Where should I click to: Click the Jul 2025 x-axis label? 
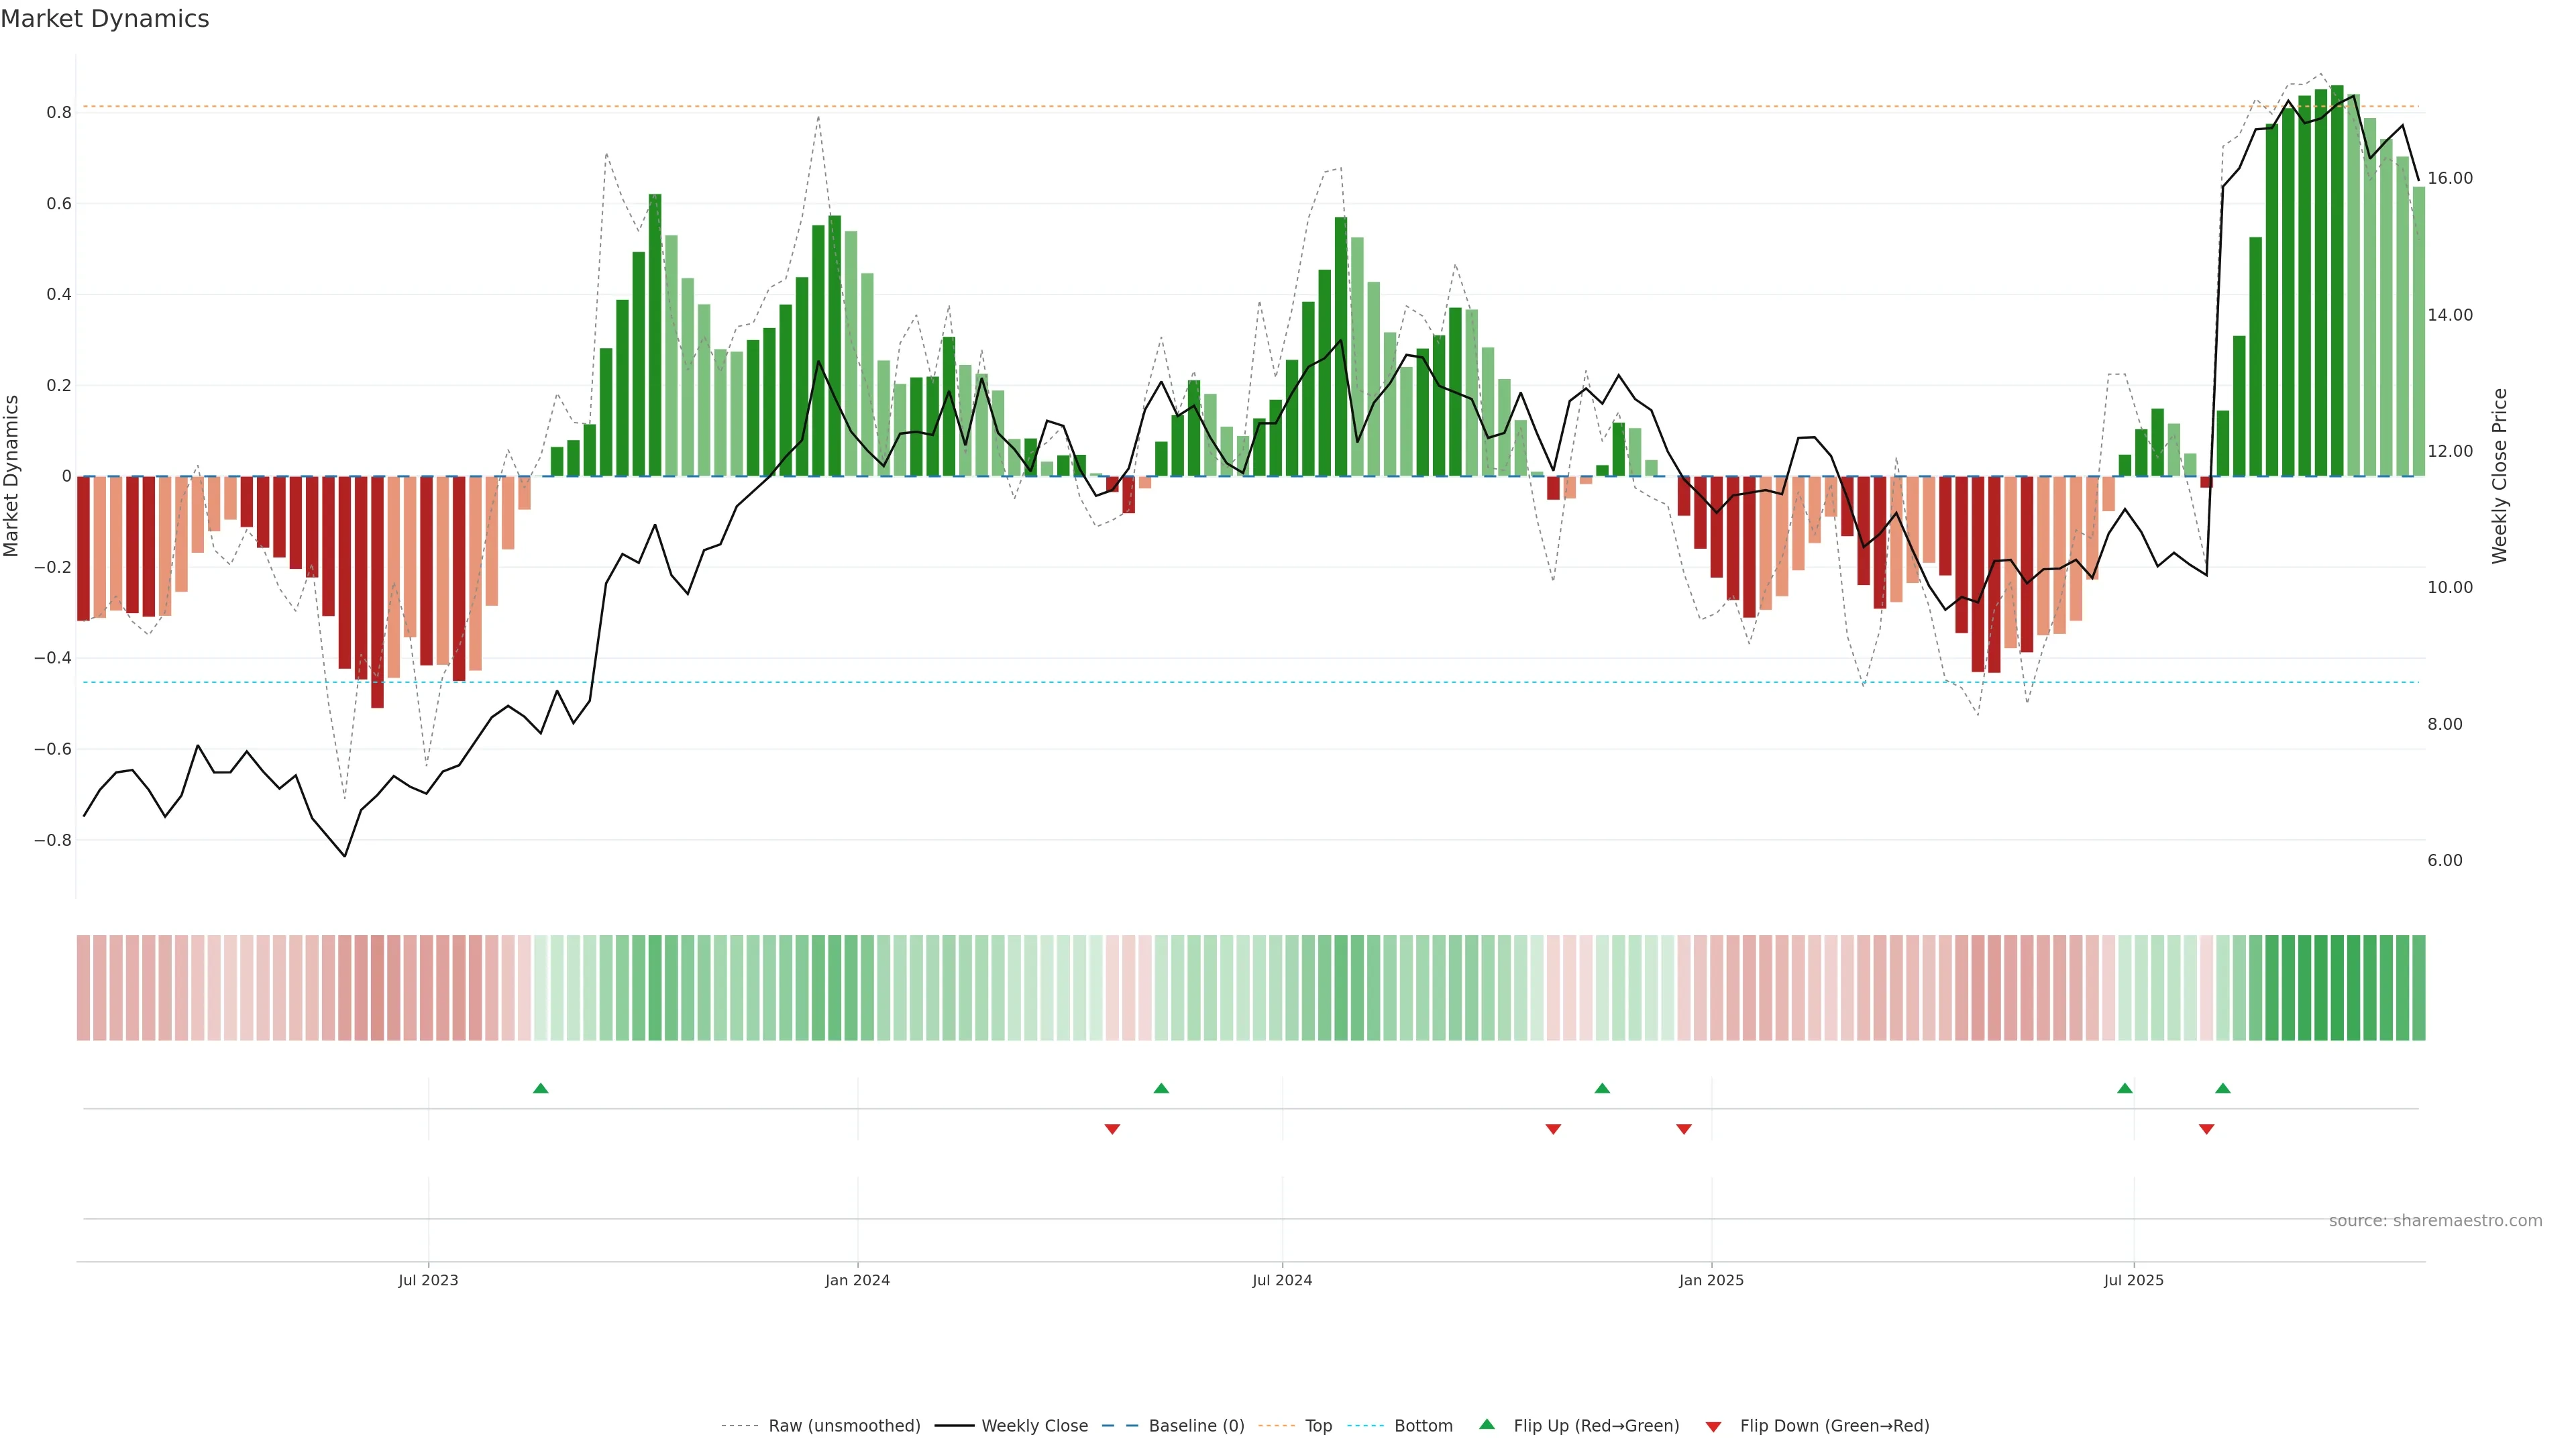(x=2133, y=1280)
